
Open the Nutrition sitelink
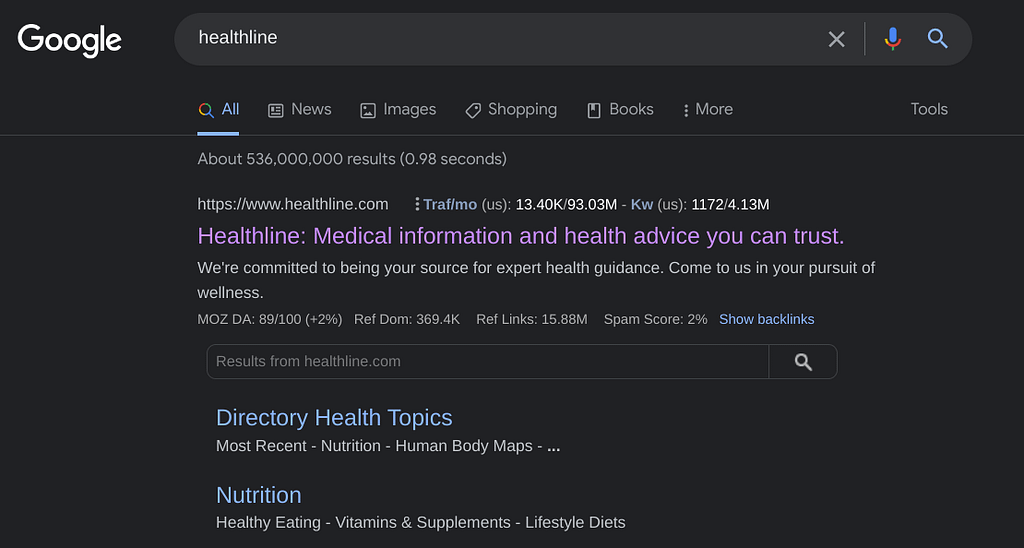(258, 495)
